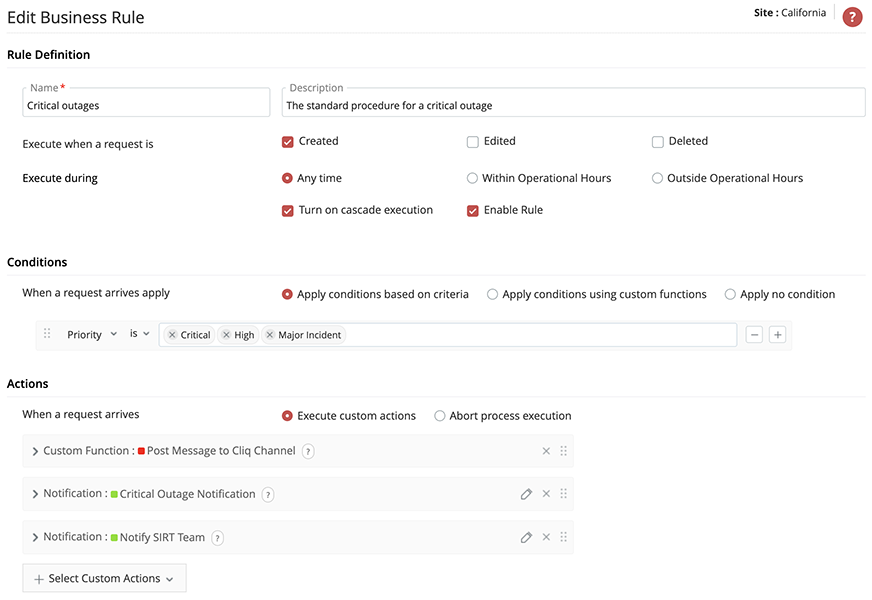Select Within Operational Hours option
Image resolution: width=872 pixels, height=600 pixels.
pyautogui.click(x=473, y=179)
